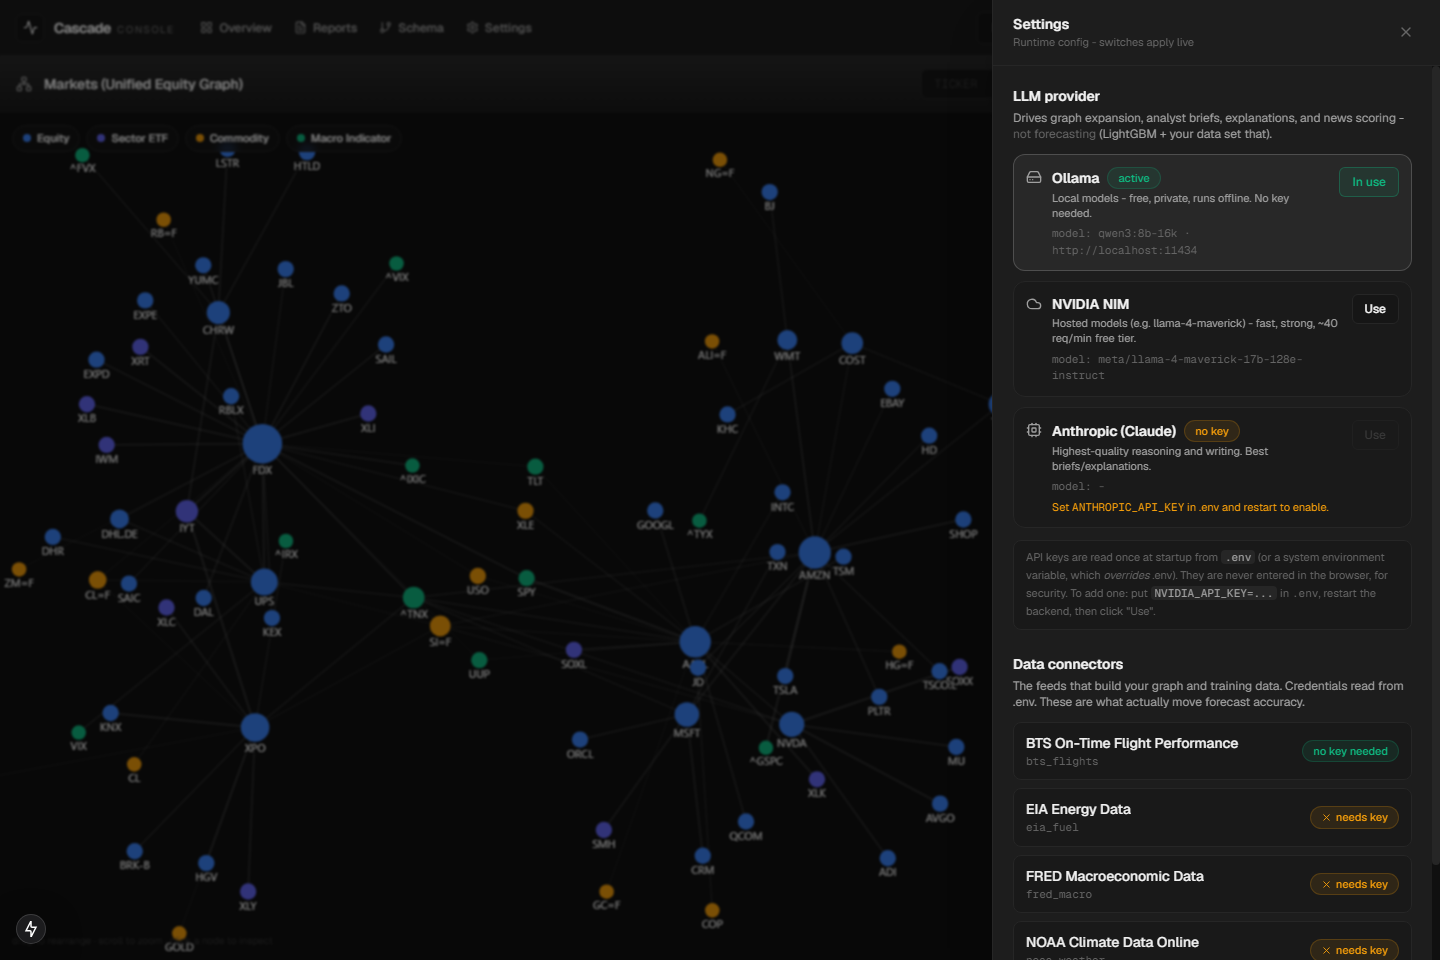Click the Cascade logo icon

tap(31, 28)
